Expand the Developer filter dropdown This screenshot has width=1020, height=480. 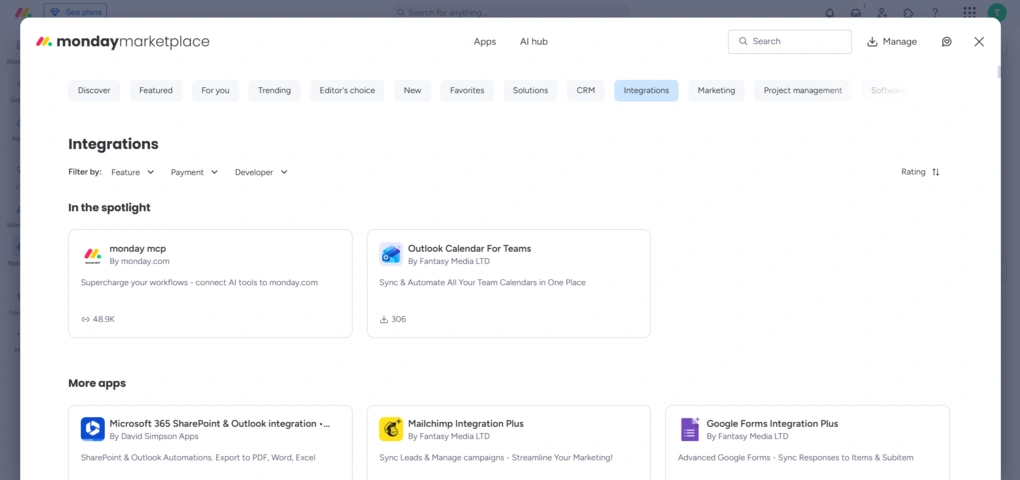262,172
